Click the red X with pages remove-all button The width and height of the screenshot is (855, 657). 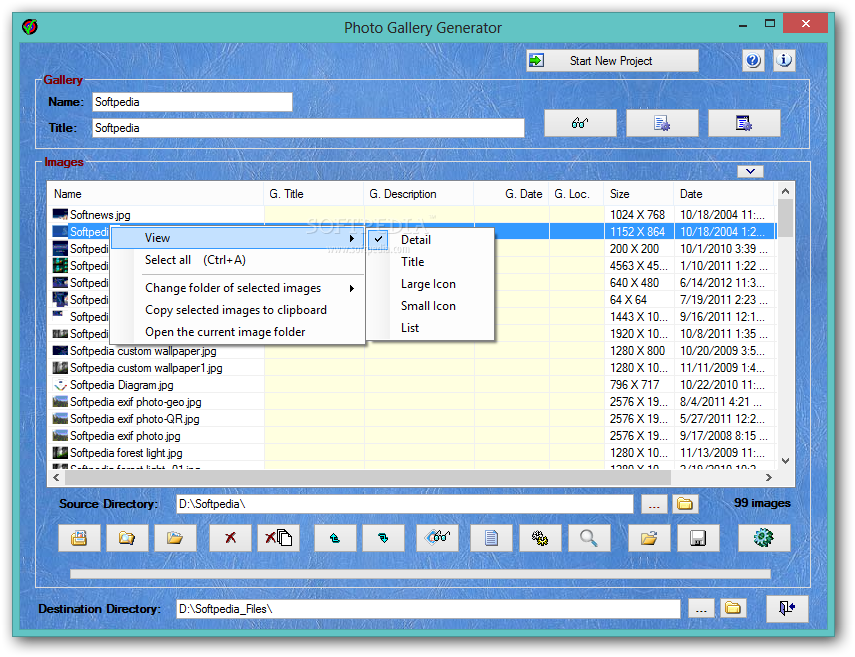(278, 538)
